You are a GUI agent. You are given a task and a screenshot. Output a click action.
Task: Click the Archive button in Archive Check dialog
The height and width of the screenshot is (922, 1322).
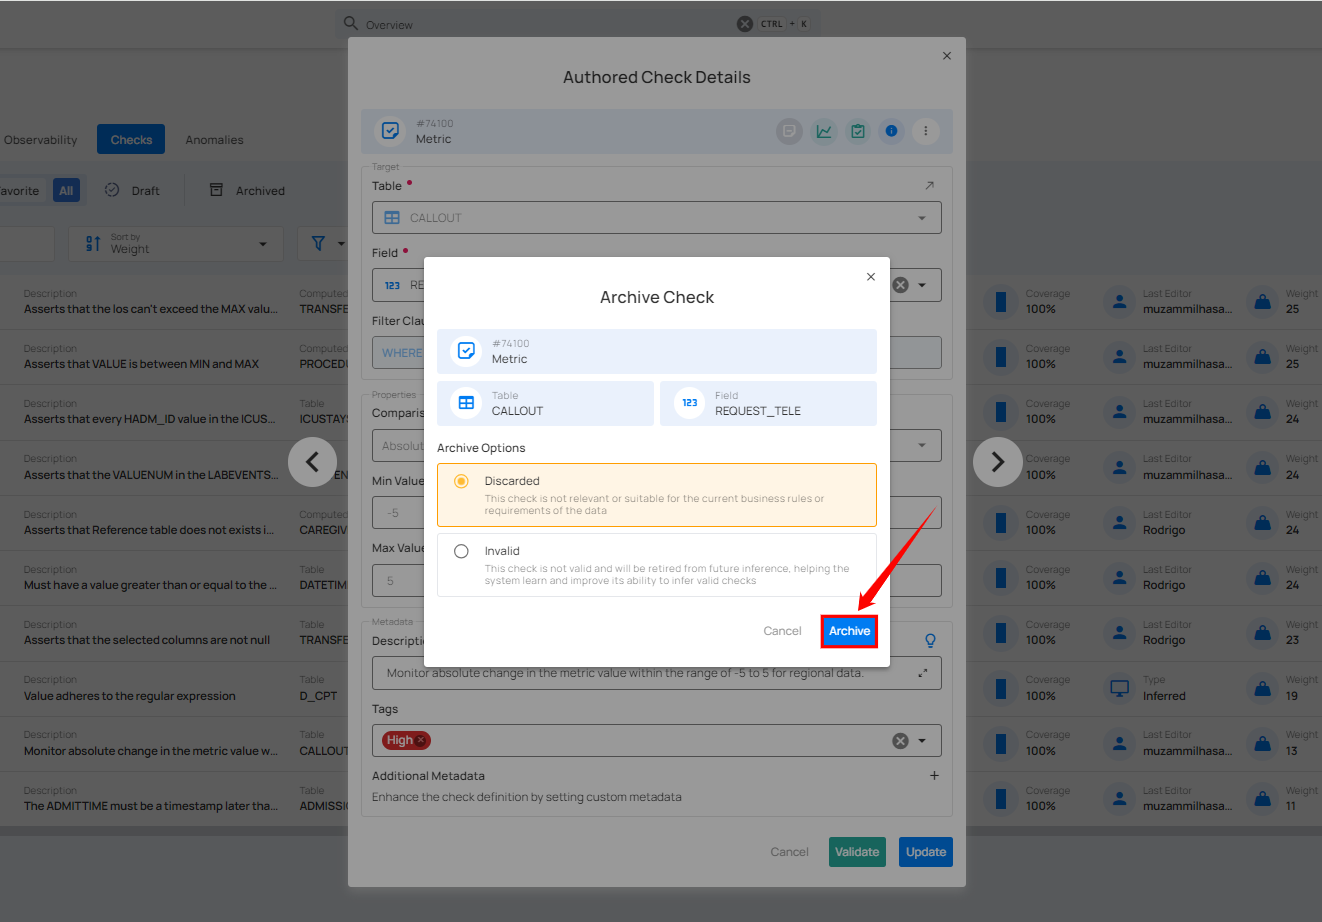click(x=849, y=631)
